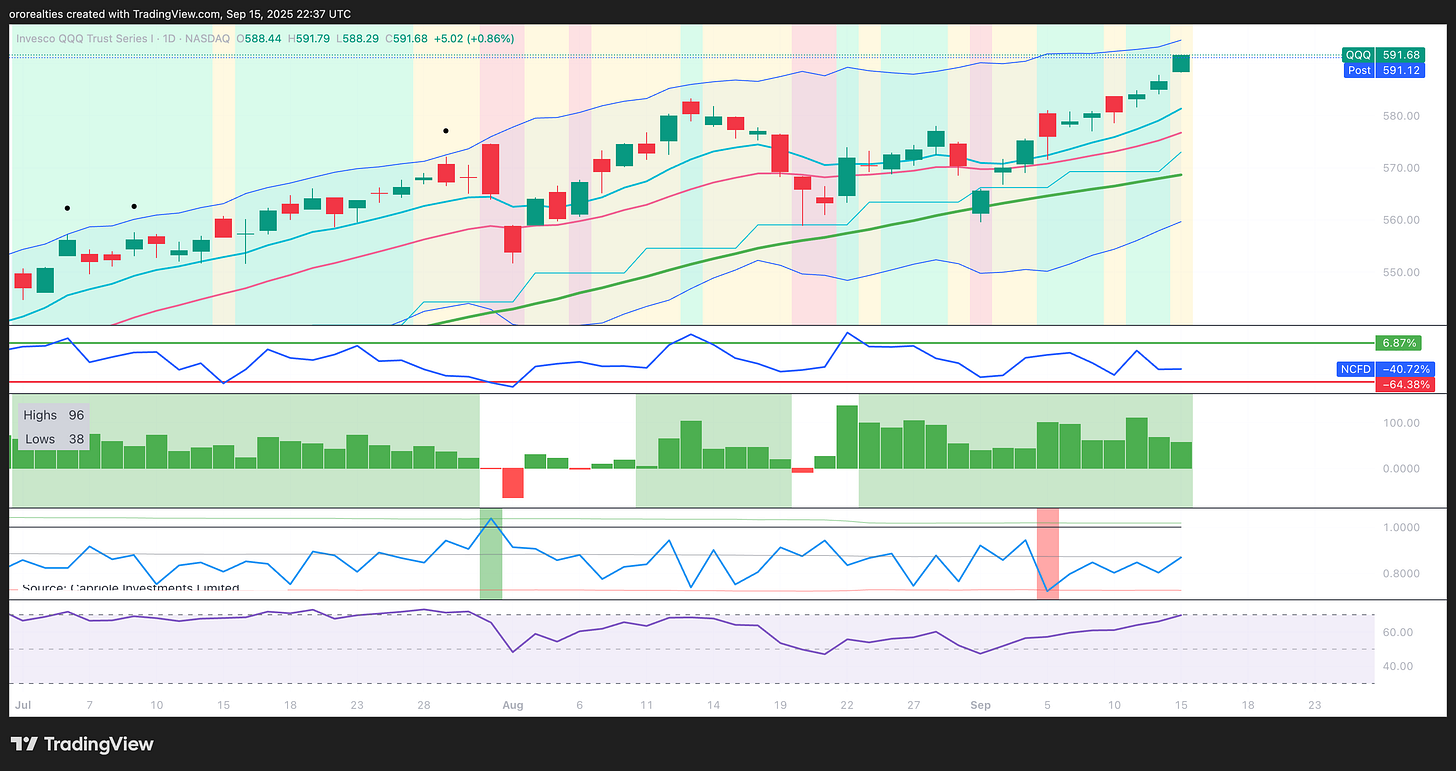
Task: Click the 100.00 axis label of highs-lows pane
Action: click(1403, 423)
